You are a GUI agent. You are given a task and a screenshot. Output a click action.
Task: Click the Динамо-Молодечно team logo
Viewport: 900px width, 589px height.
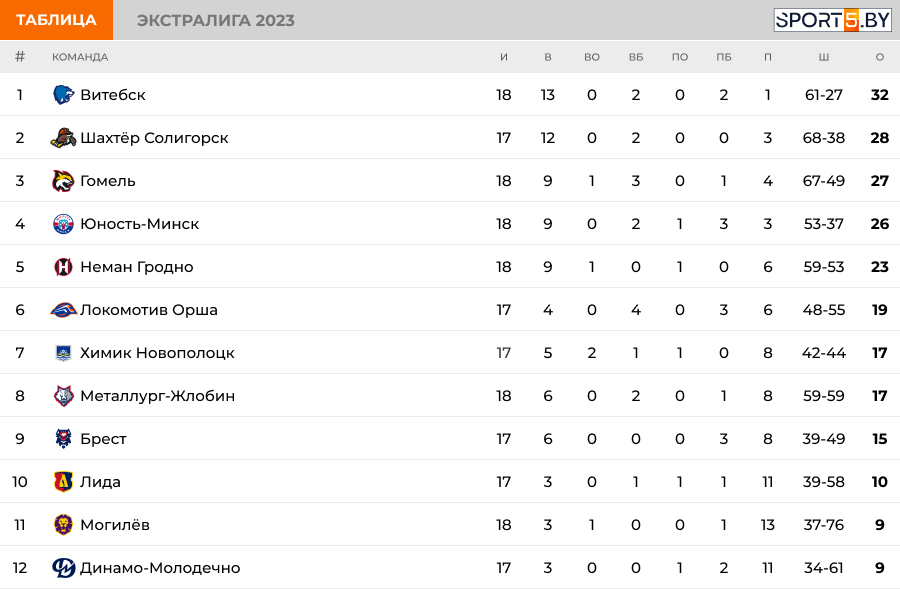pyautogui.click(x=63, y=568)
